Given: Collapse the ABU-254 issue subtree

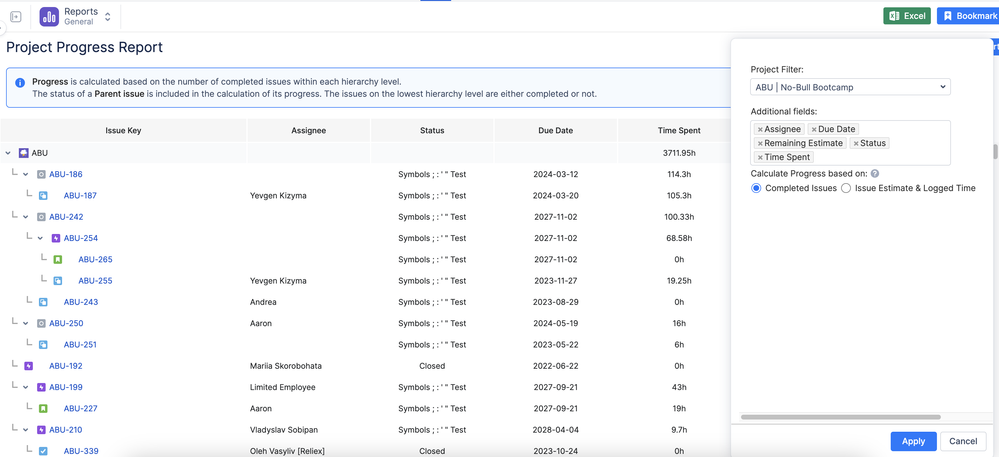Looking at the screenshot, I should point(41,238).
